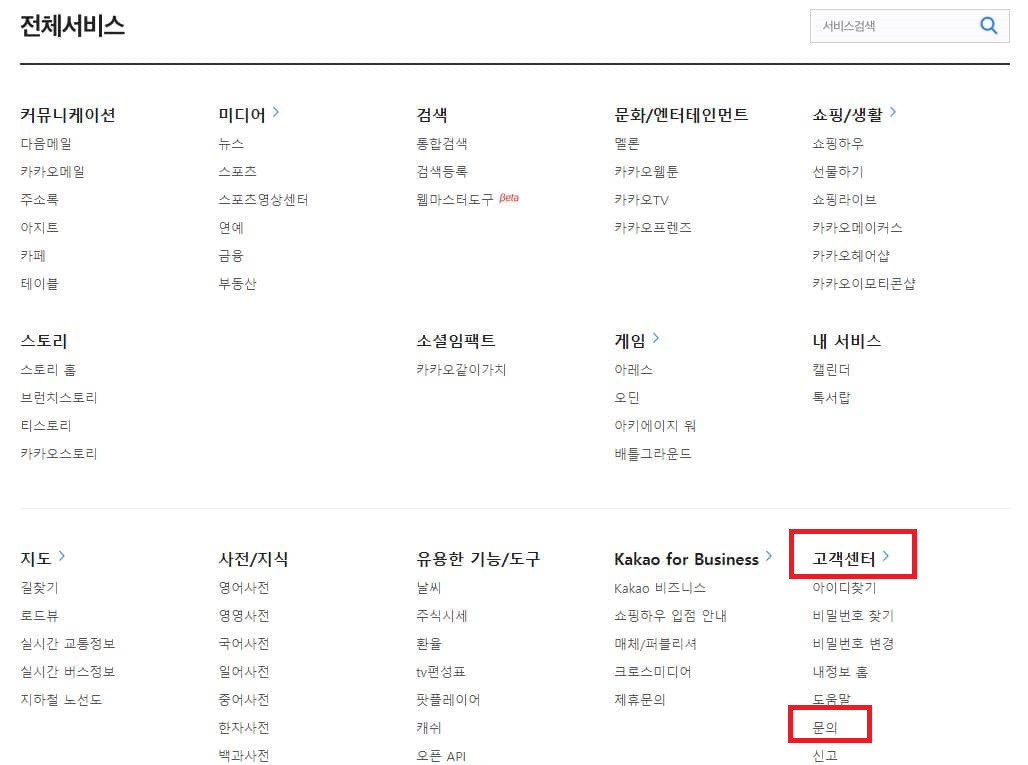Open the 아이디찾기 link
Screen dimensions: 1028x765
pyautogui.click(x=844, y=587)
